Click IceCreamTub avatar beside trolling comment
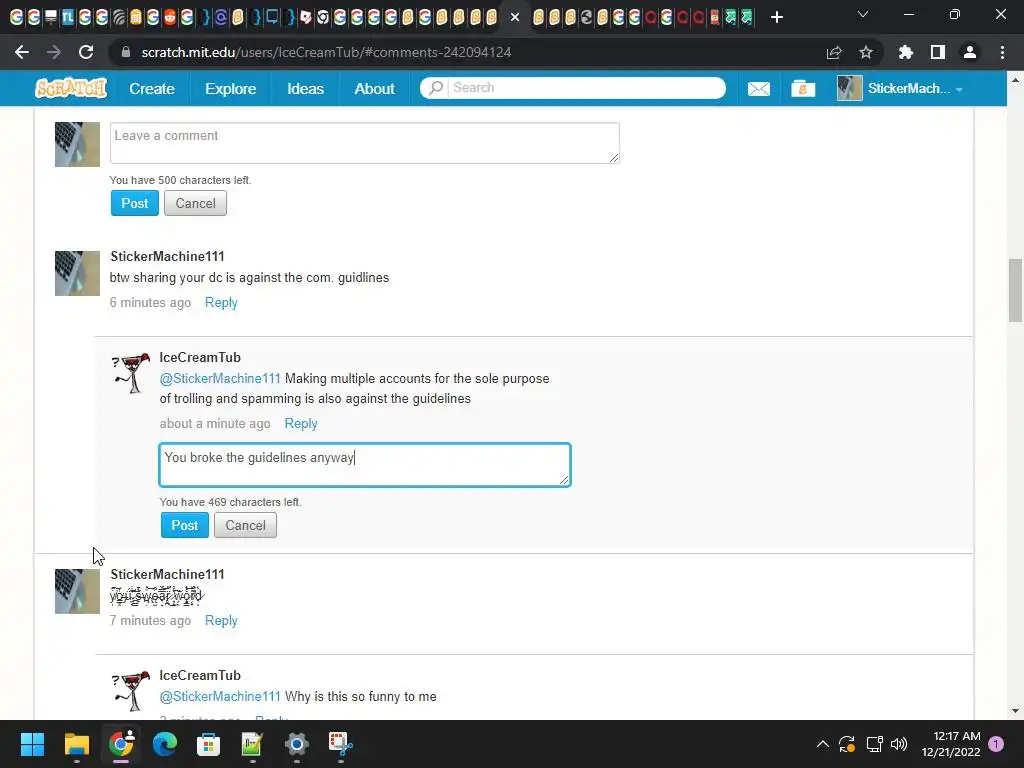 tap(131, 373)
